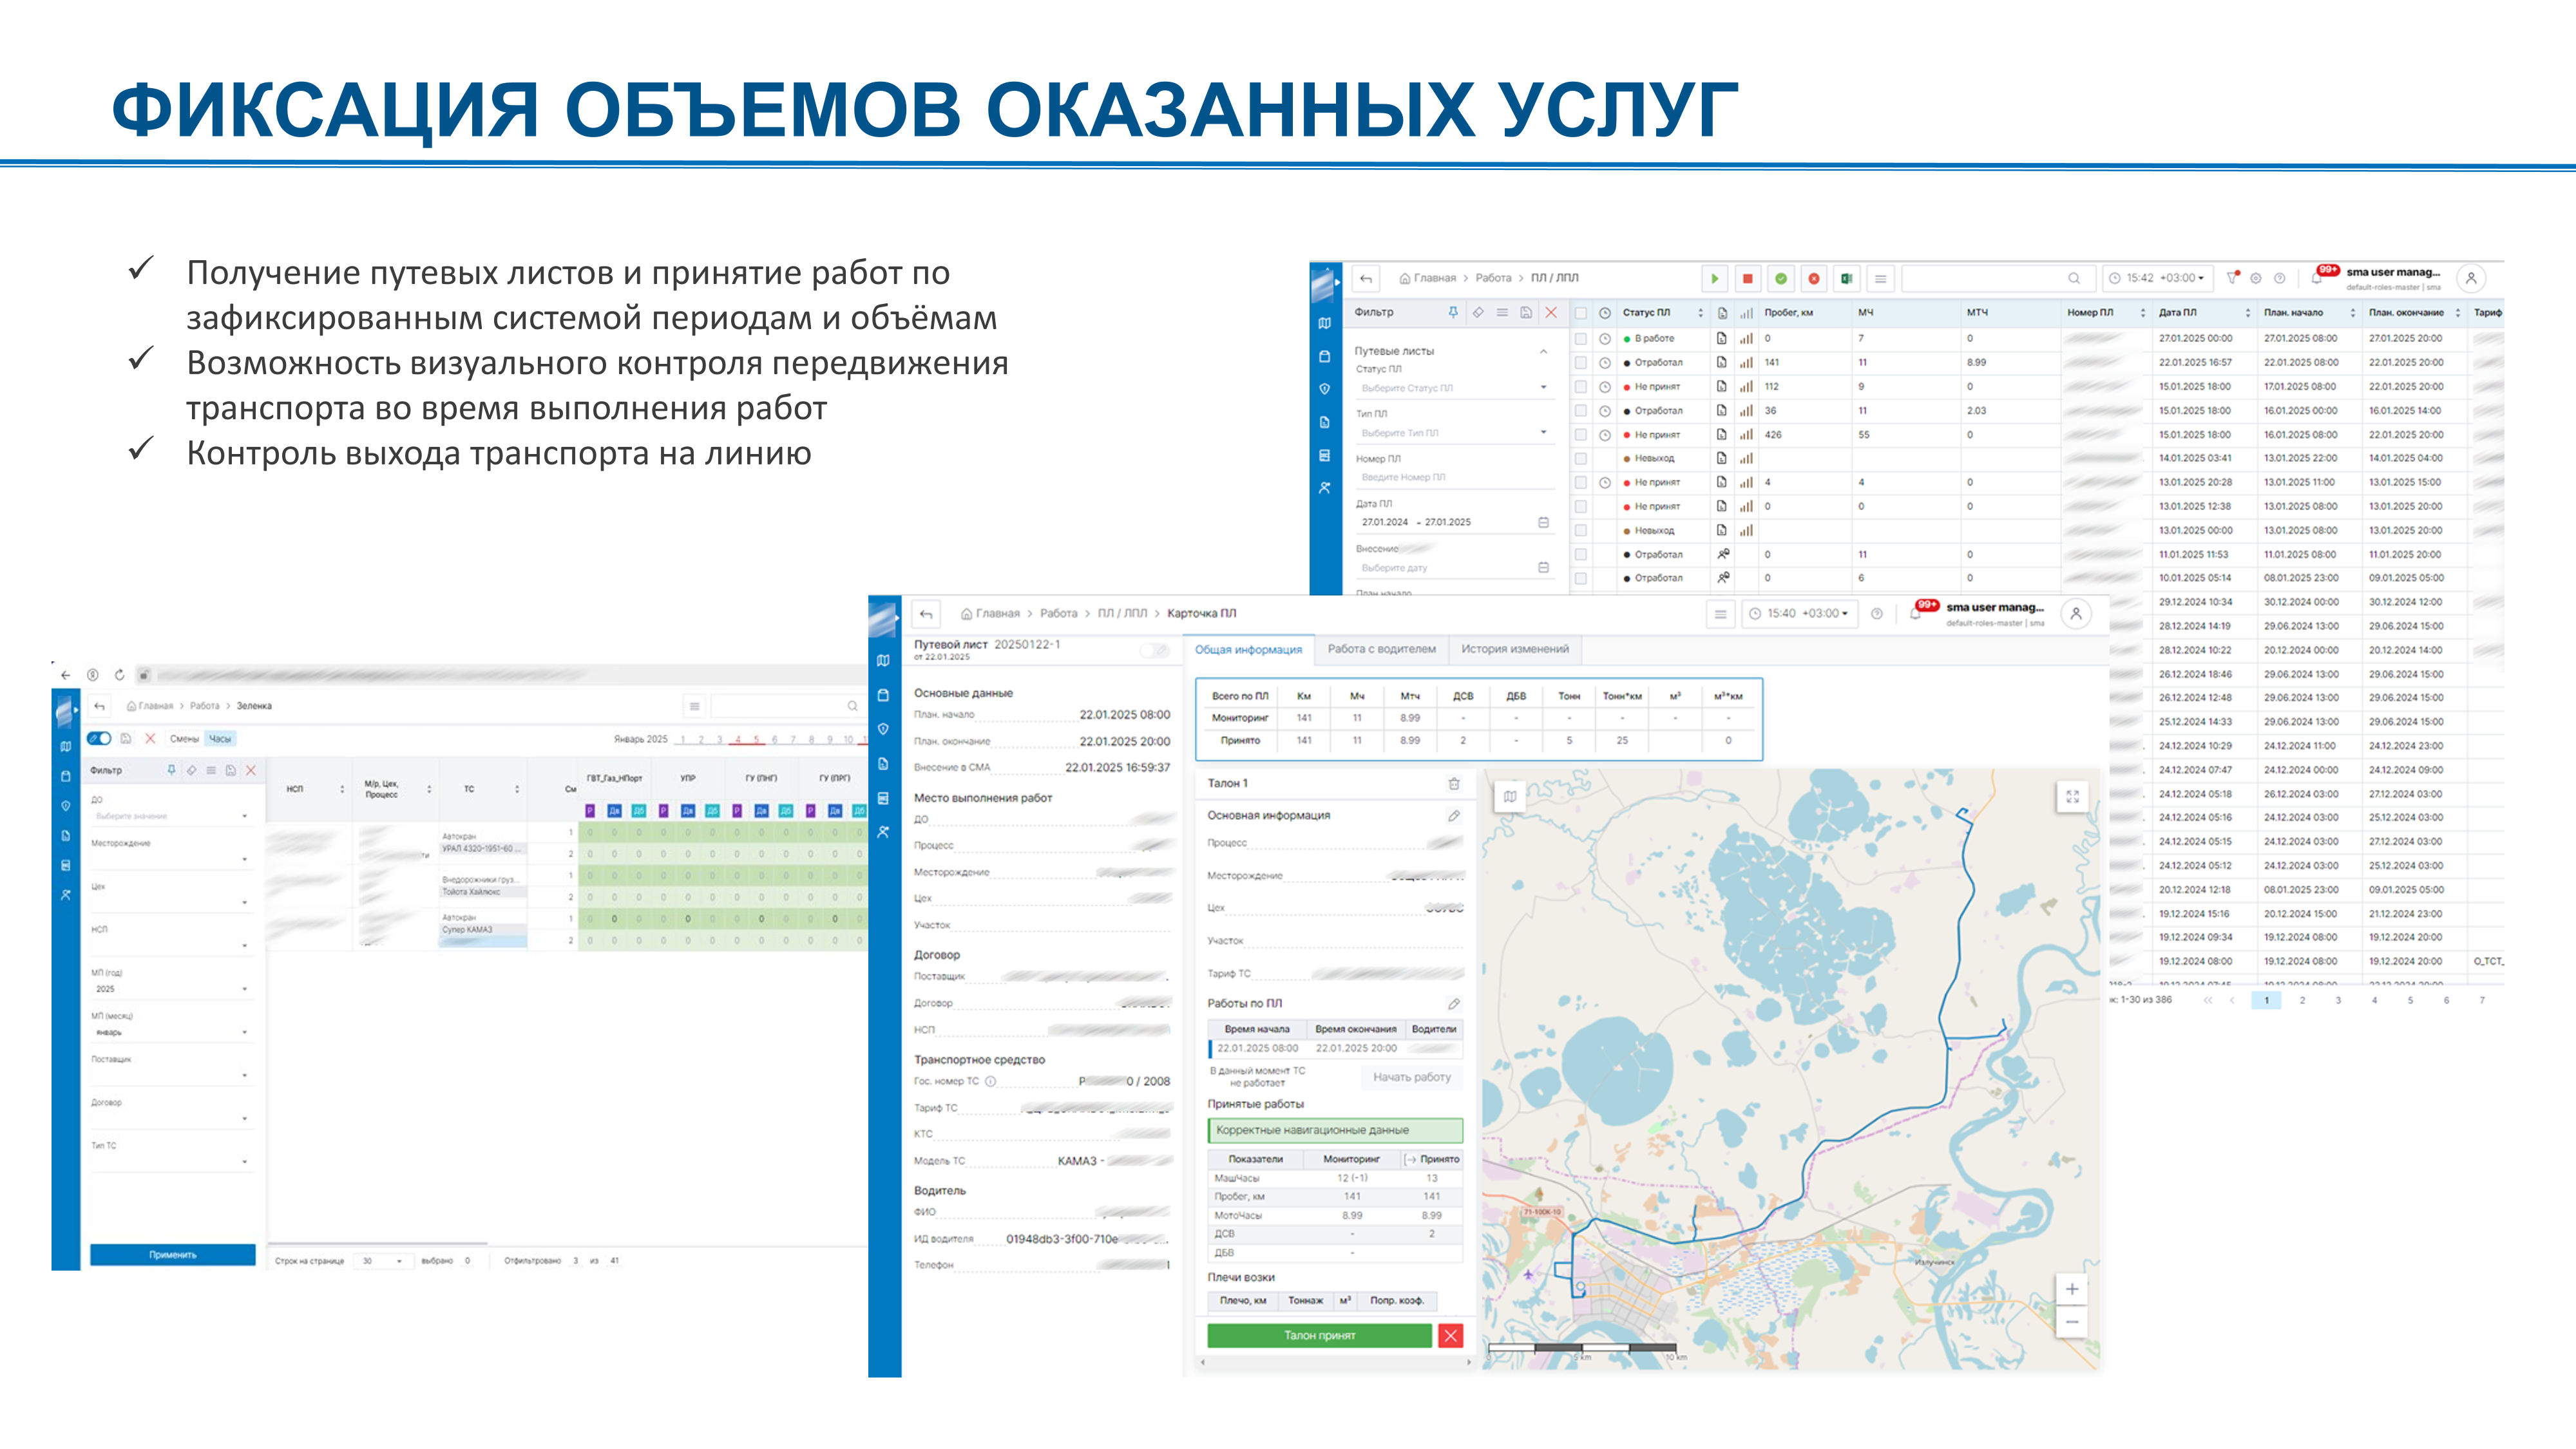This screenshot has height=1449, width=2576.
Task: Zoom in on the route map
Action: tap(2072, 1289)
